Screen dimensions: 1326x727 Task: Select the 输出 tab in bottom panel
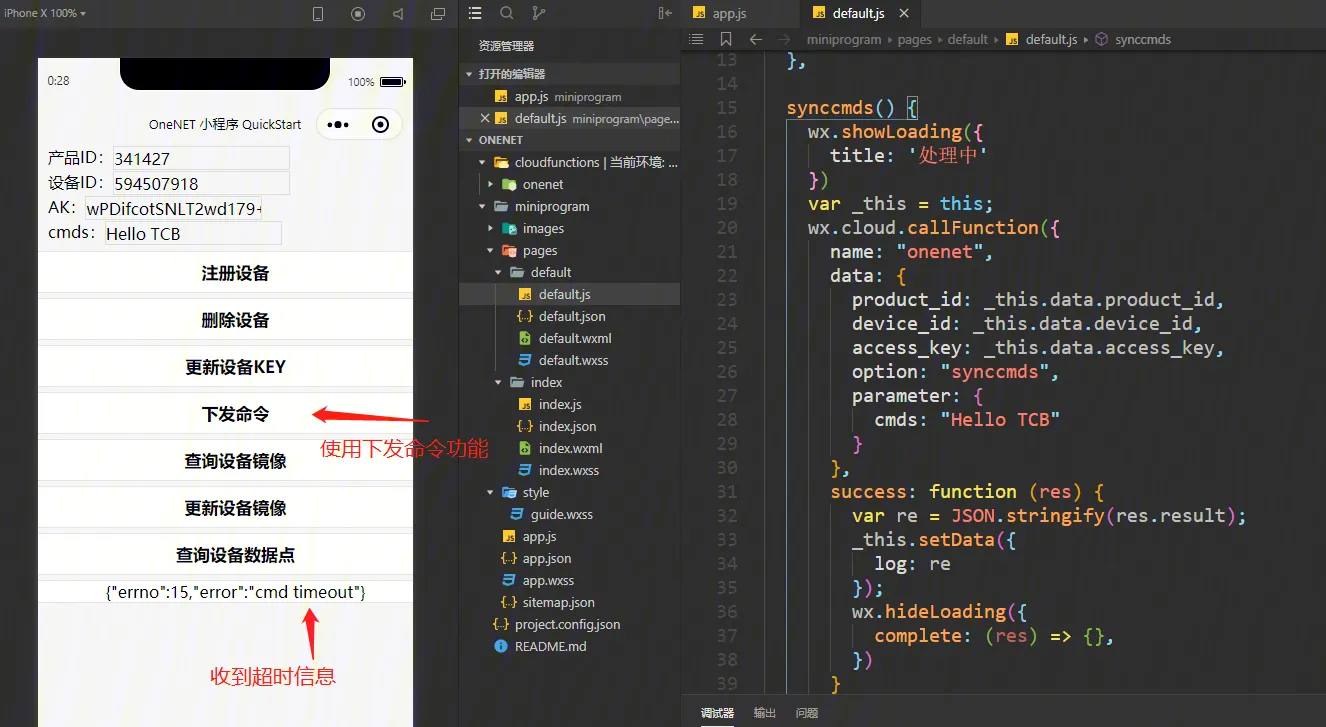tap(764, 713)
